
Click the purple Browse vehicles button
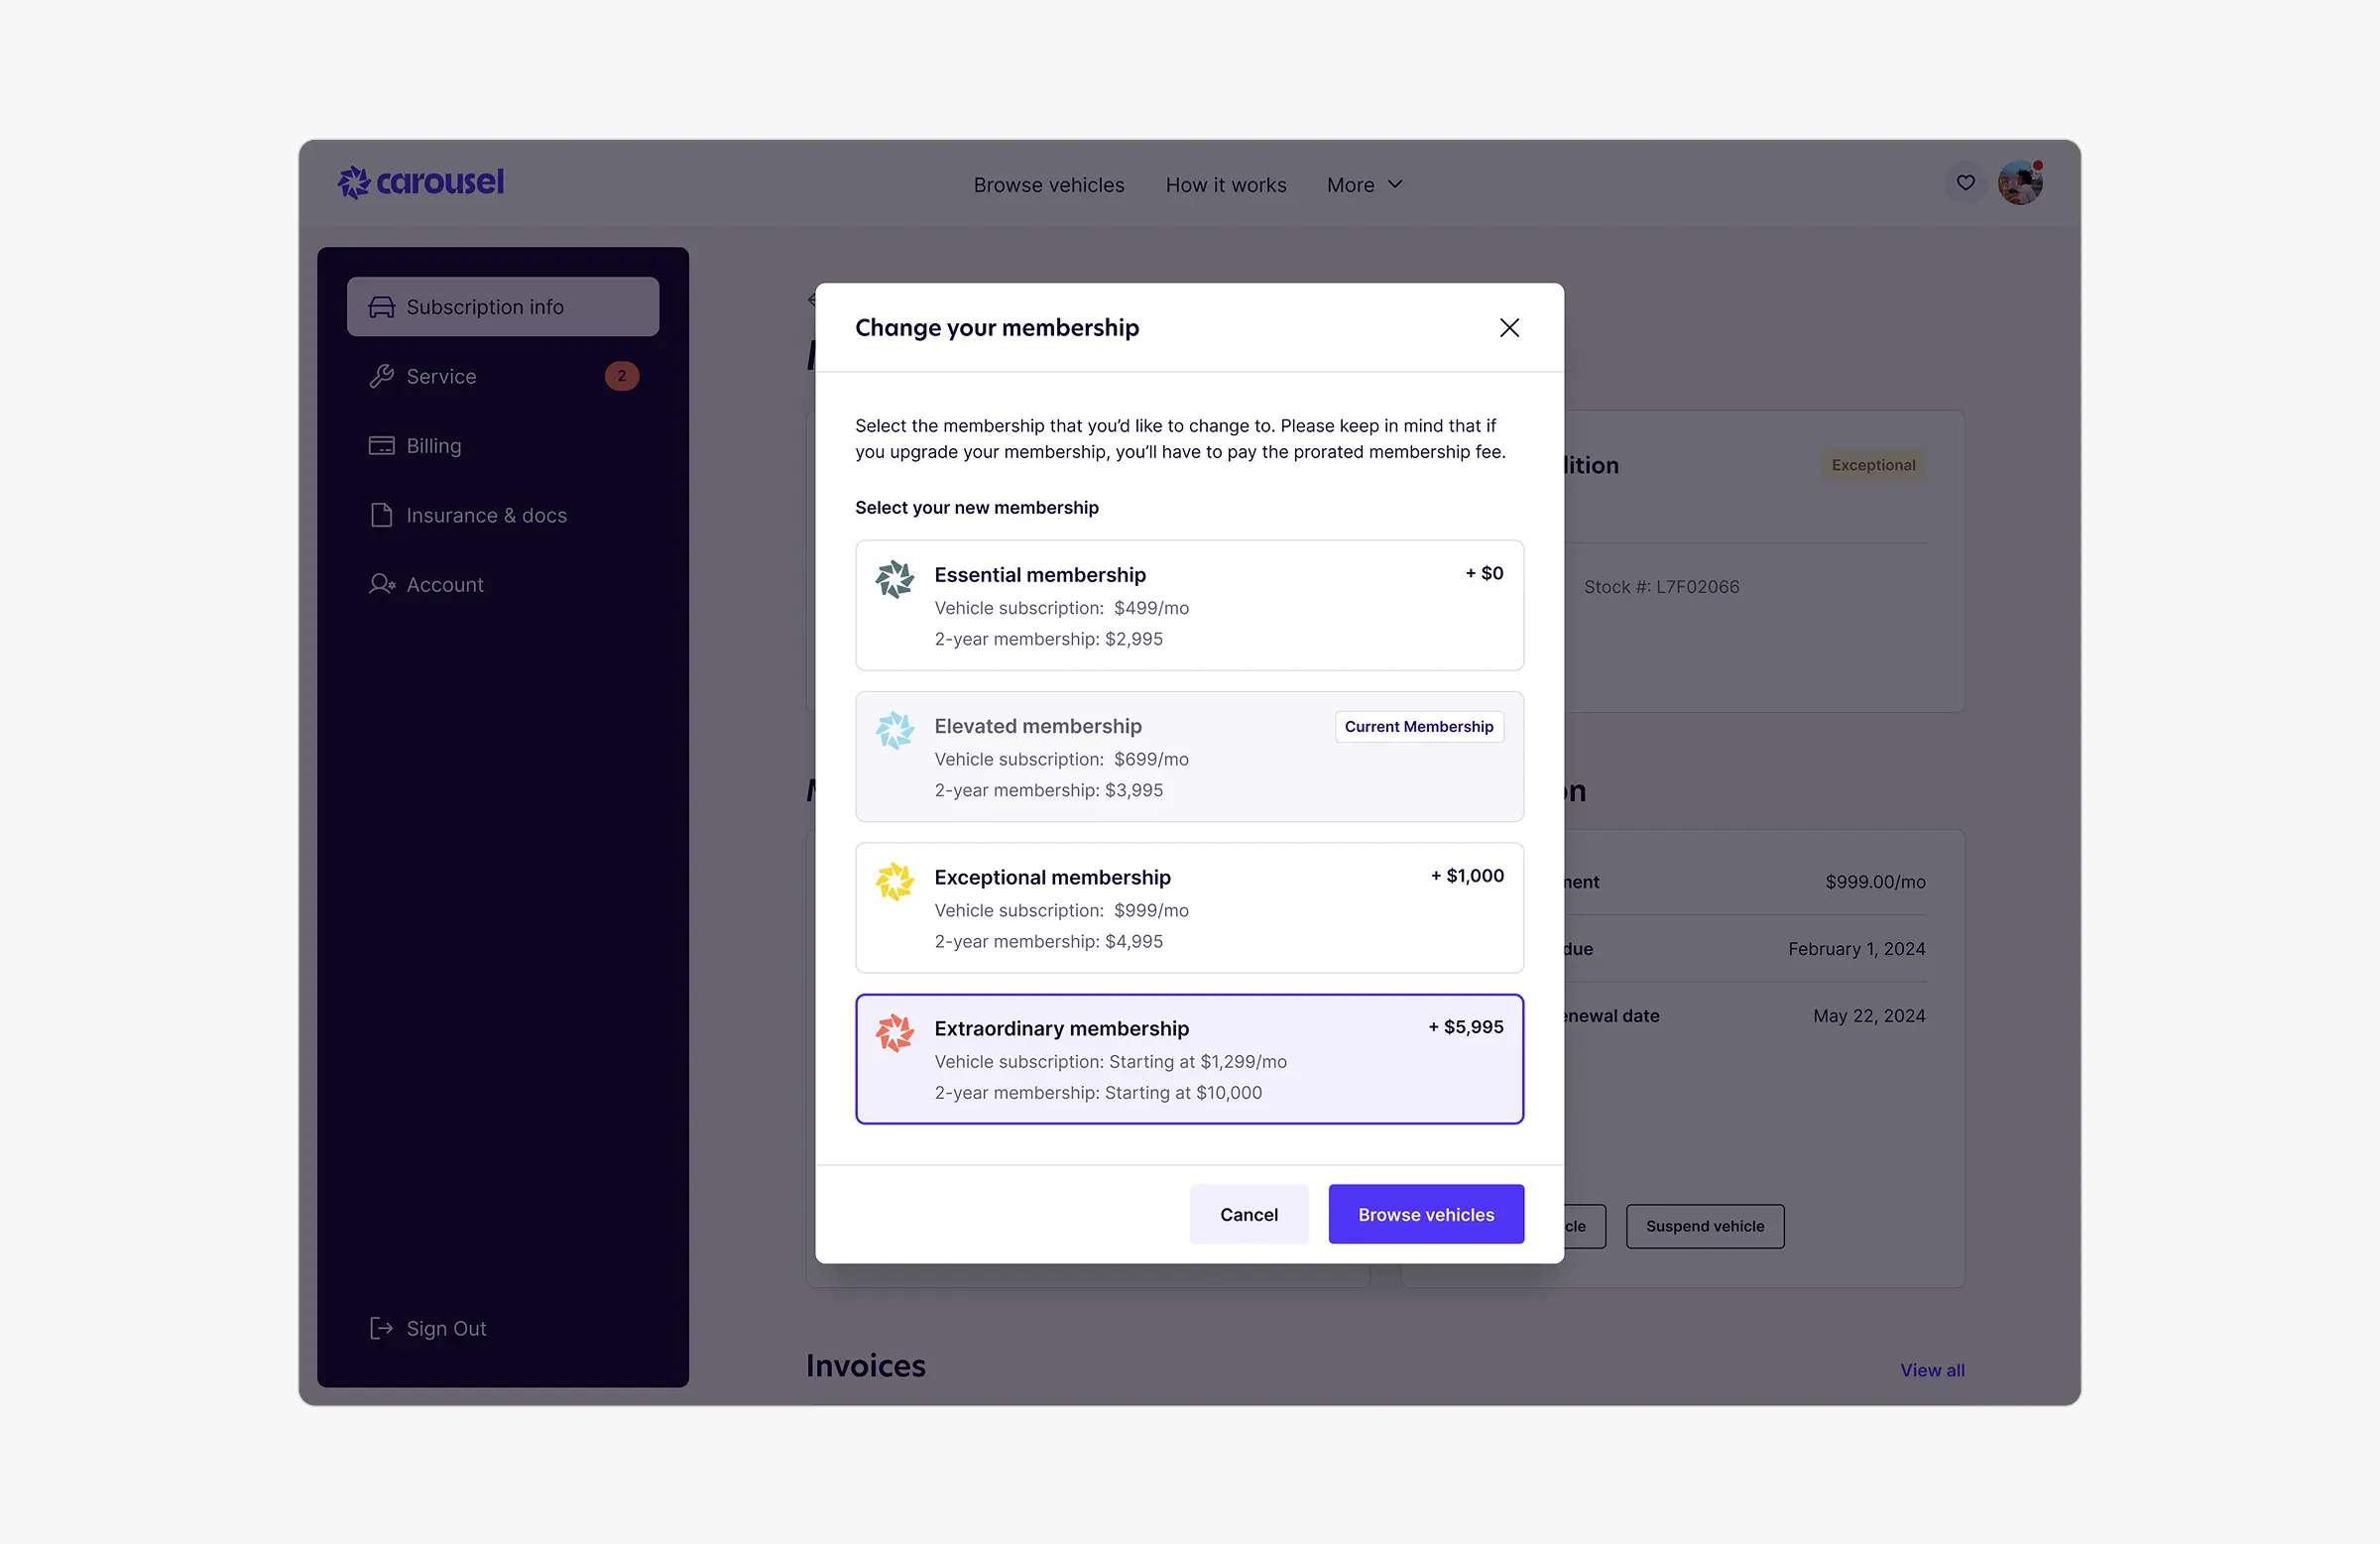tap(1425, 1214)
